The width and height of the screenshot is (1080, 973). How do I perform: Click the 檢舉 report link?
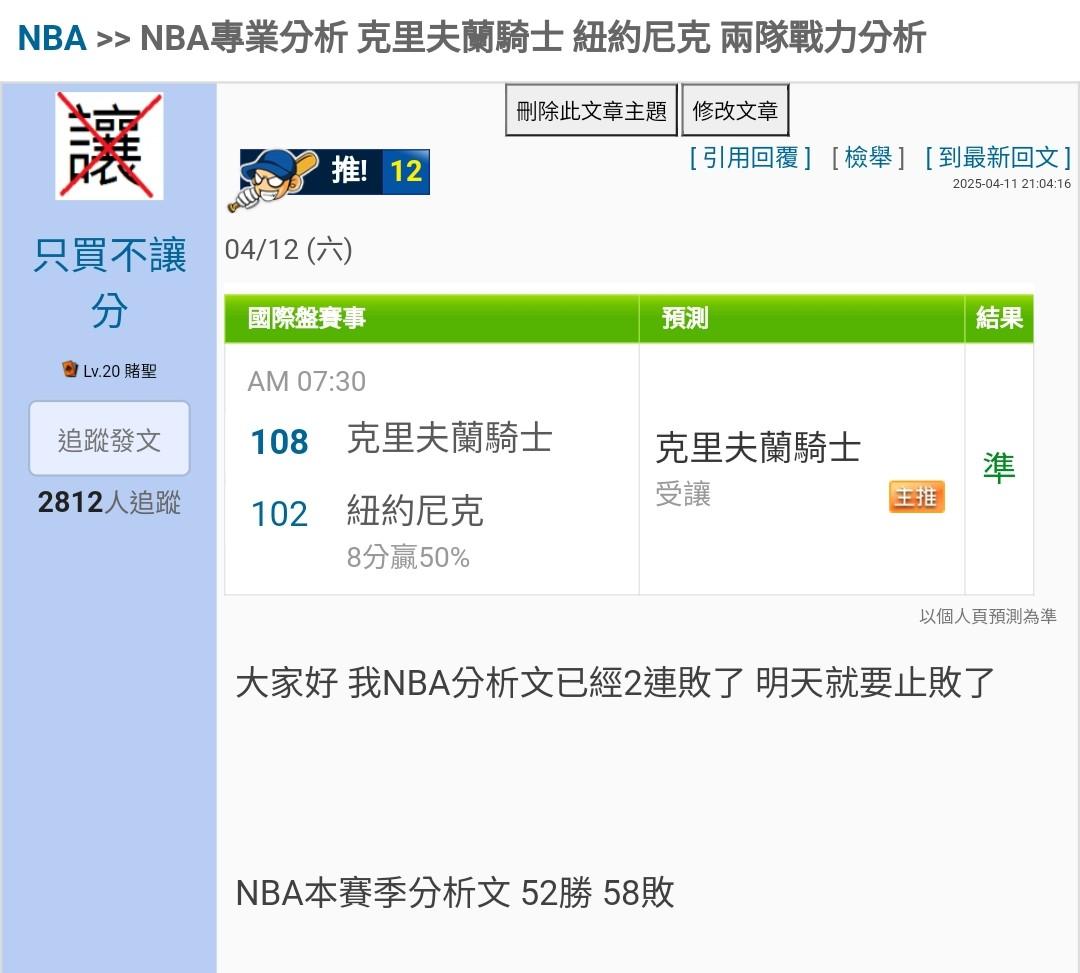868,158
